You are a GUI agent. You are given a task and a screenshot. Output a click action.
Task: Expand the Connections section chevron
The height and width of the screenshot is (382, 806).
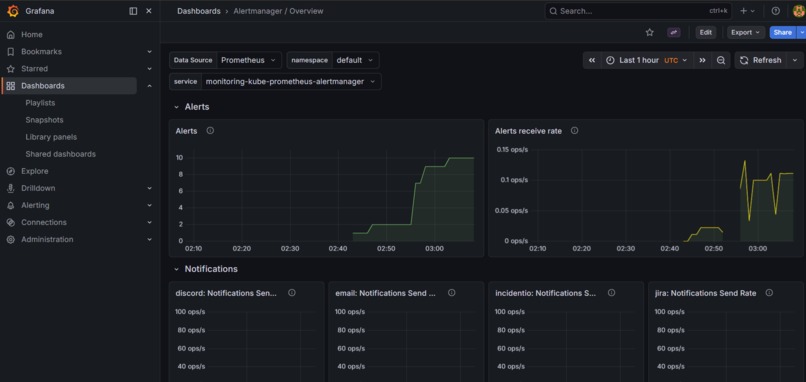(x=150, y=222)
